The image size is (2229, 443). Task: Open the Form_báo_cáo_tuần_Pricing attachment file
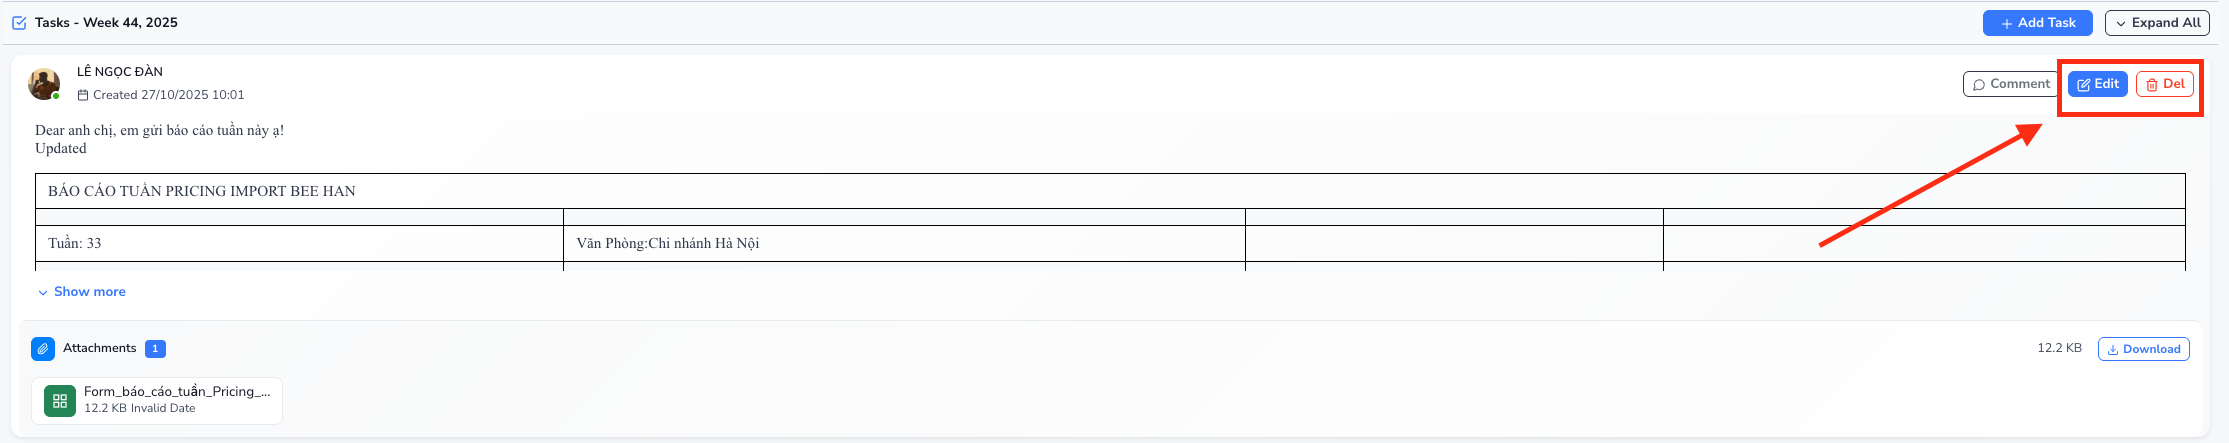tap(176, 392)
